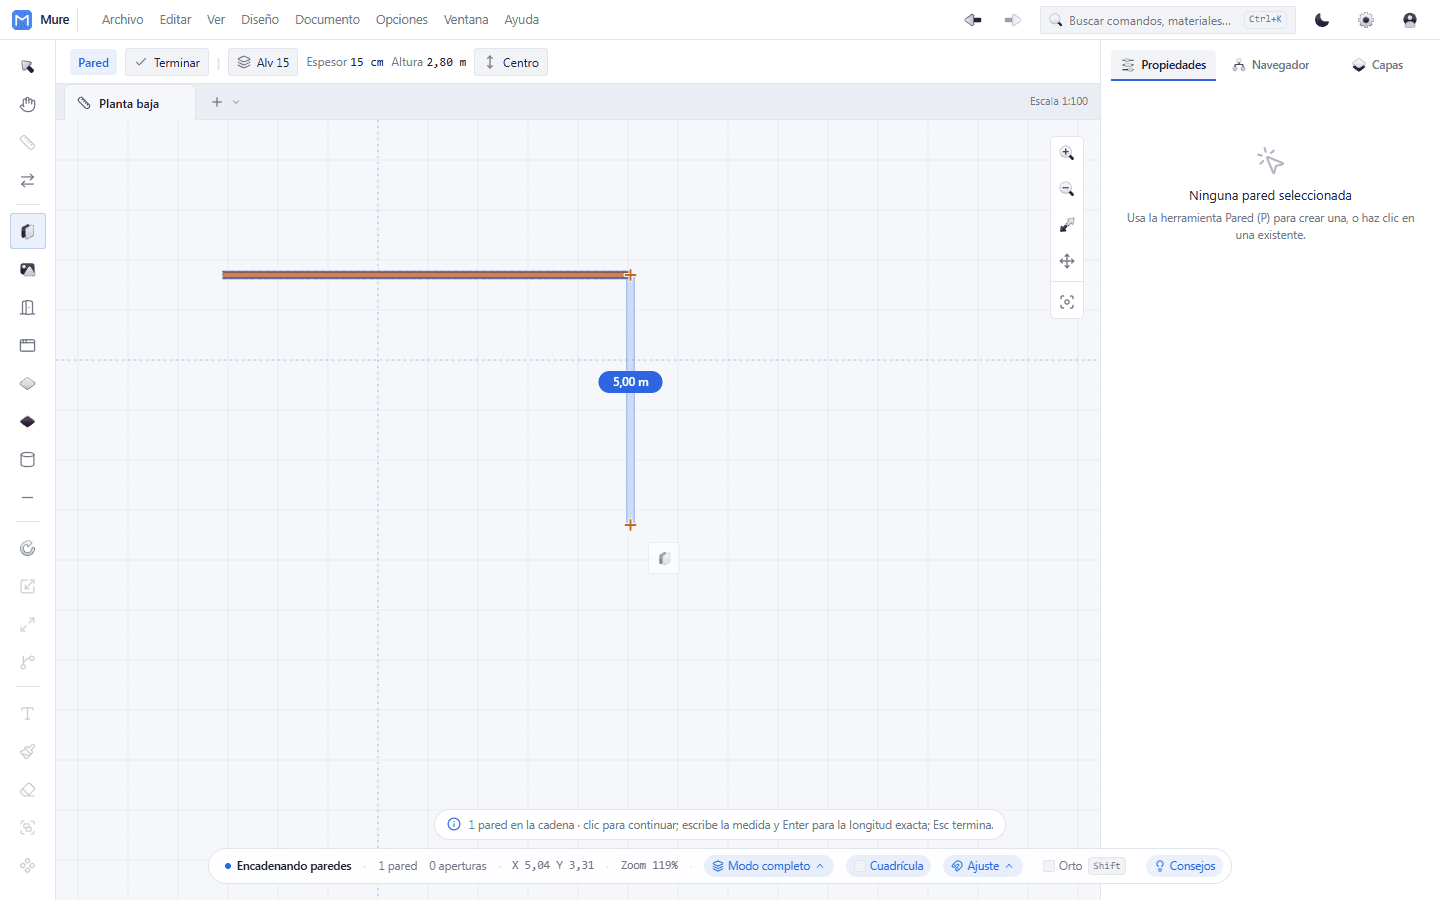The width and height of the screenshot is (1440, 900).
Task: Open the Modo completo dropdown
Action: 768,866
